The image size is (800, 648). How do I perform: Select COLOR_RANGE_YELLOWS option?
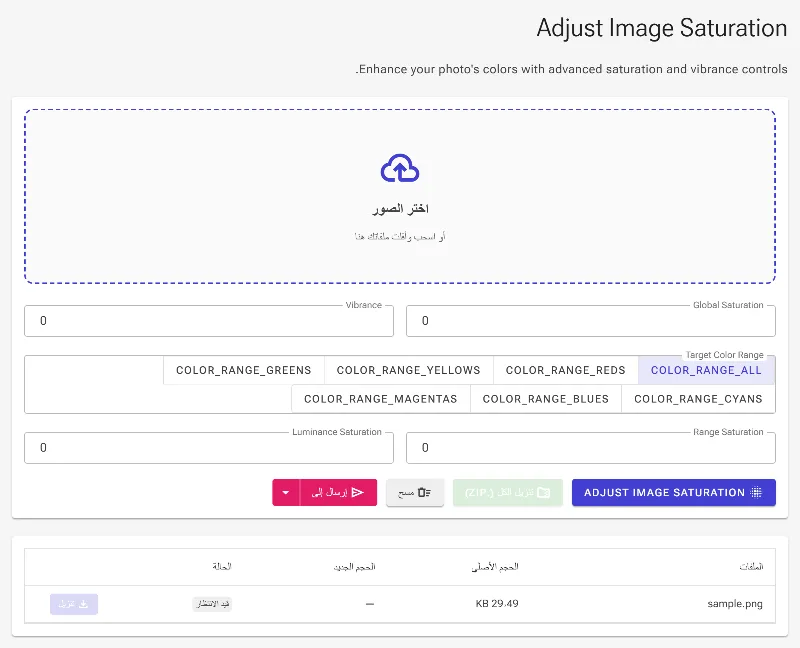pyautogui.click(x=408, y=370)
